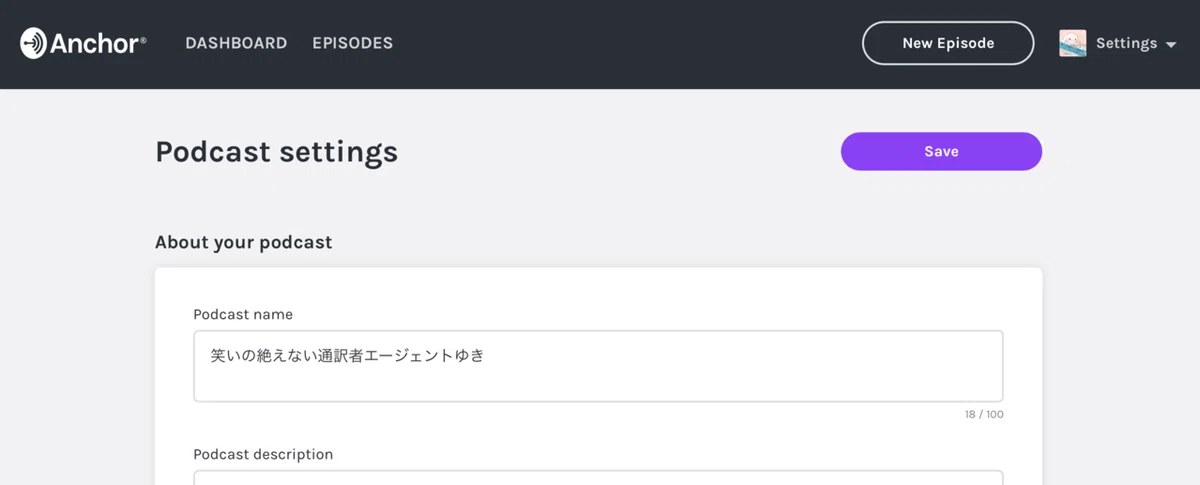The height and width of the screenshot is (485, 1200).
Task: Click the podcast cover avatar thumbnail
Action: pos(1073,43)
